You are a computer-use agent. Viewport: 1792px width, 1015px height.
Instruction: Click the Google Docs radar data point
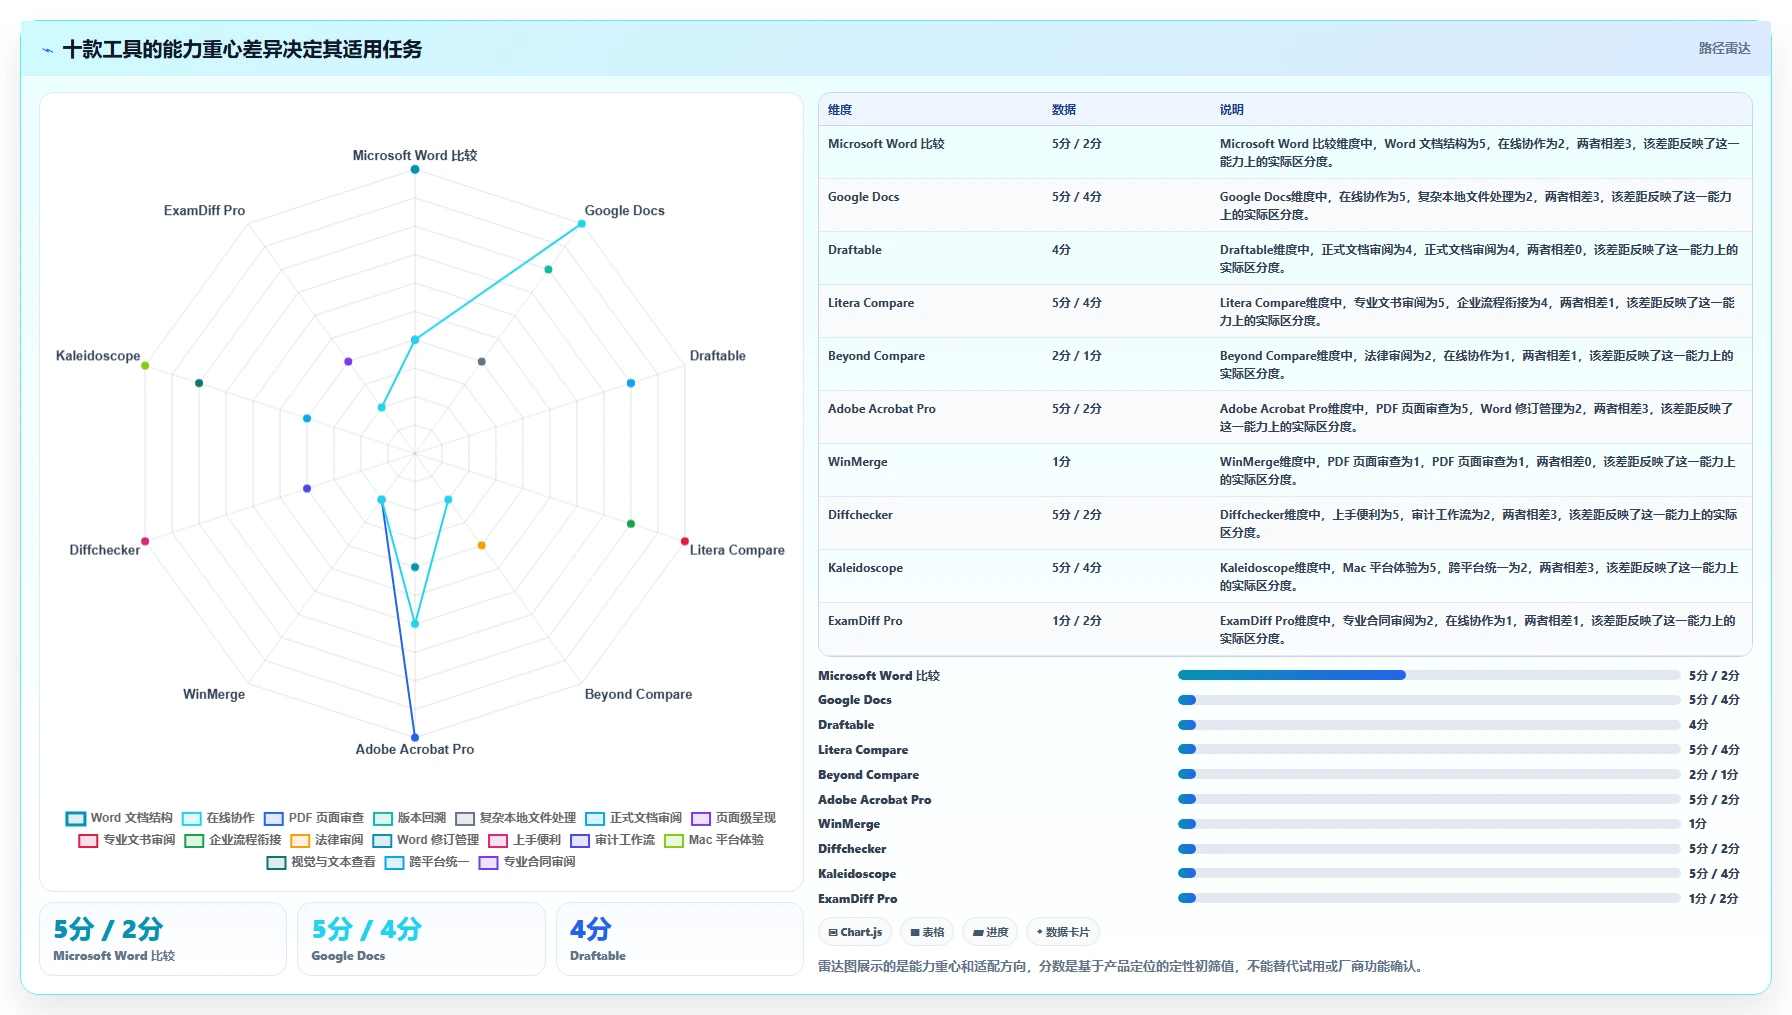pyautogui.click(x=581, y=224)
